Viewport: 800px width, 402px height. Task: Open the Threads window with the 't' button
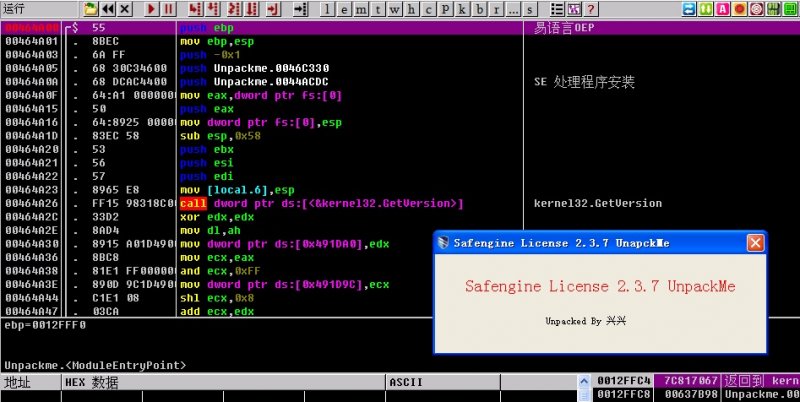(x=378, y=9)
